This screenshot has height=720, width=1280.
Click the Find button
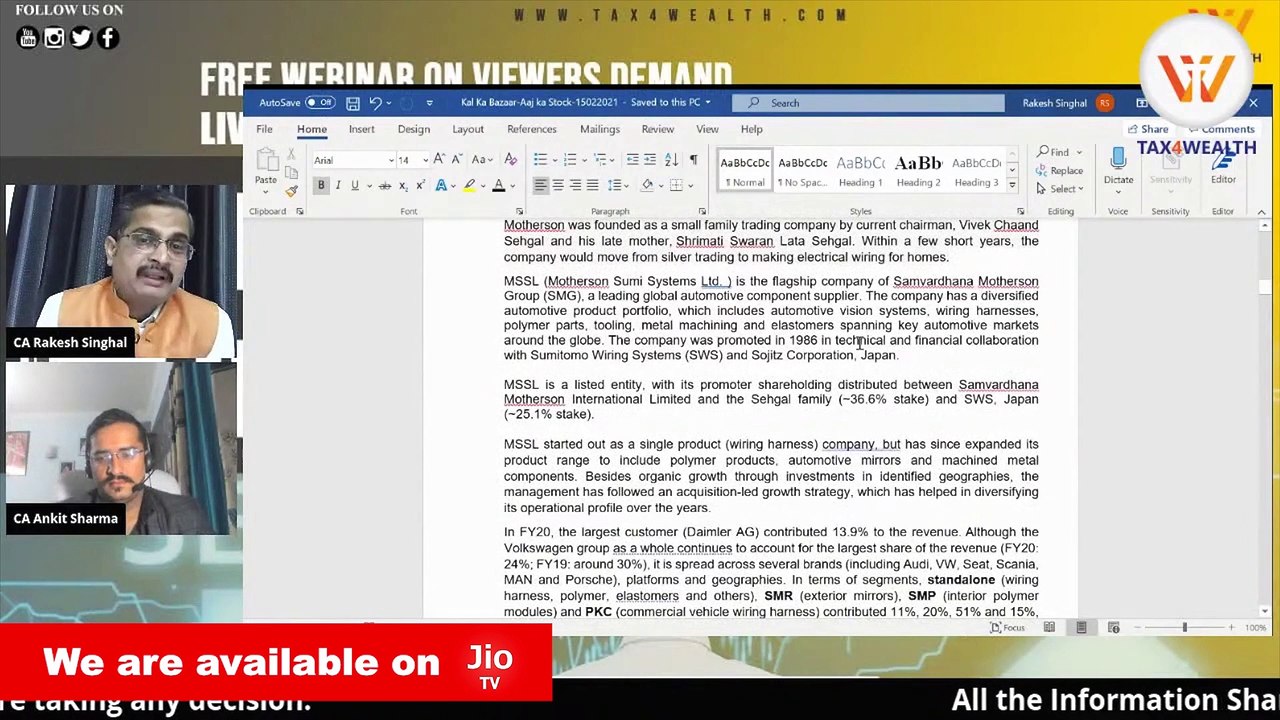pyautogui.click(x=1055, y=152)
